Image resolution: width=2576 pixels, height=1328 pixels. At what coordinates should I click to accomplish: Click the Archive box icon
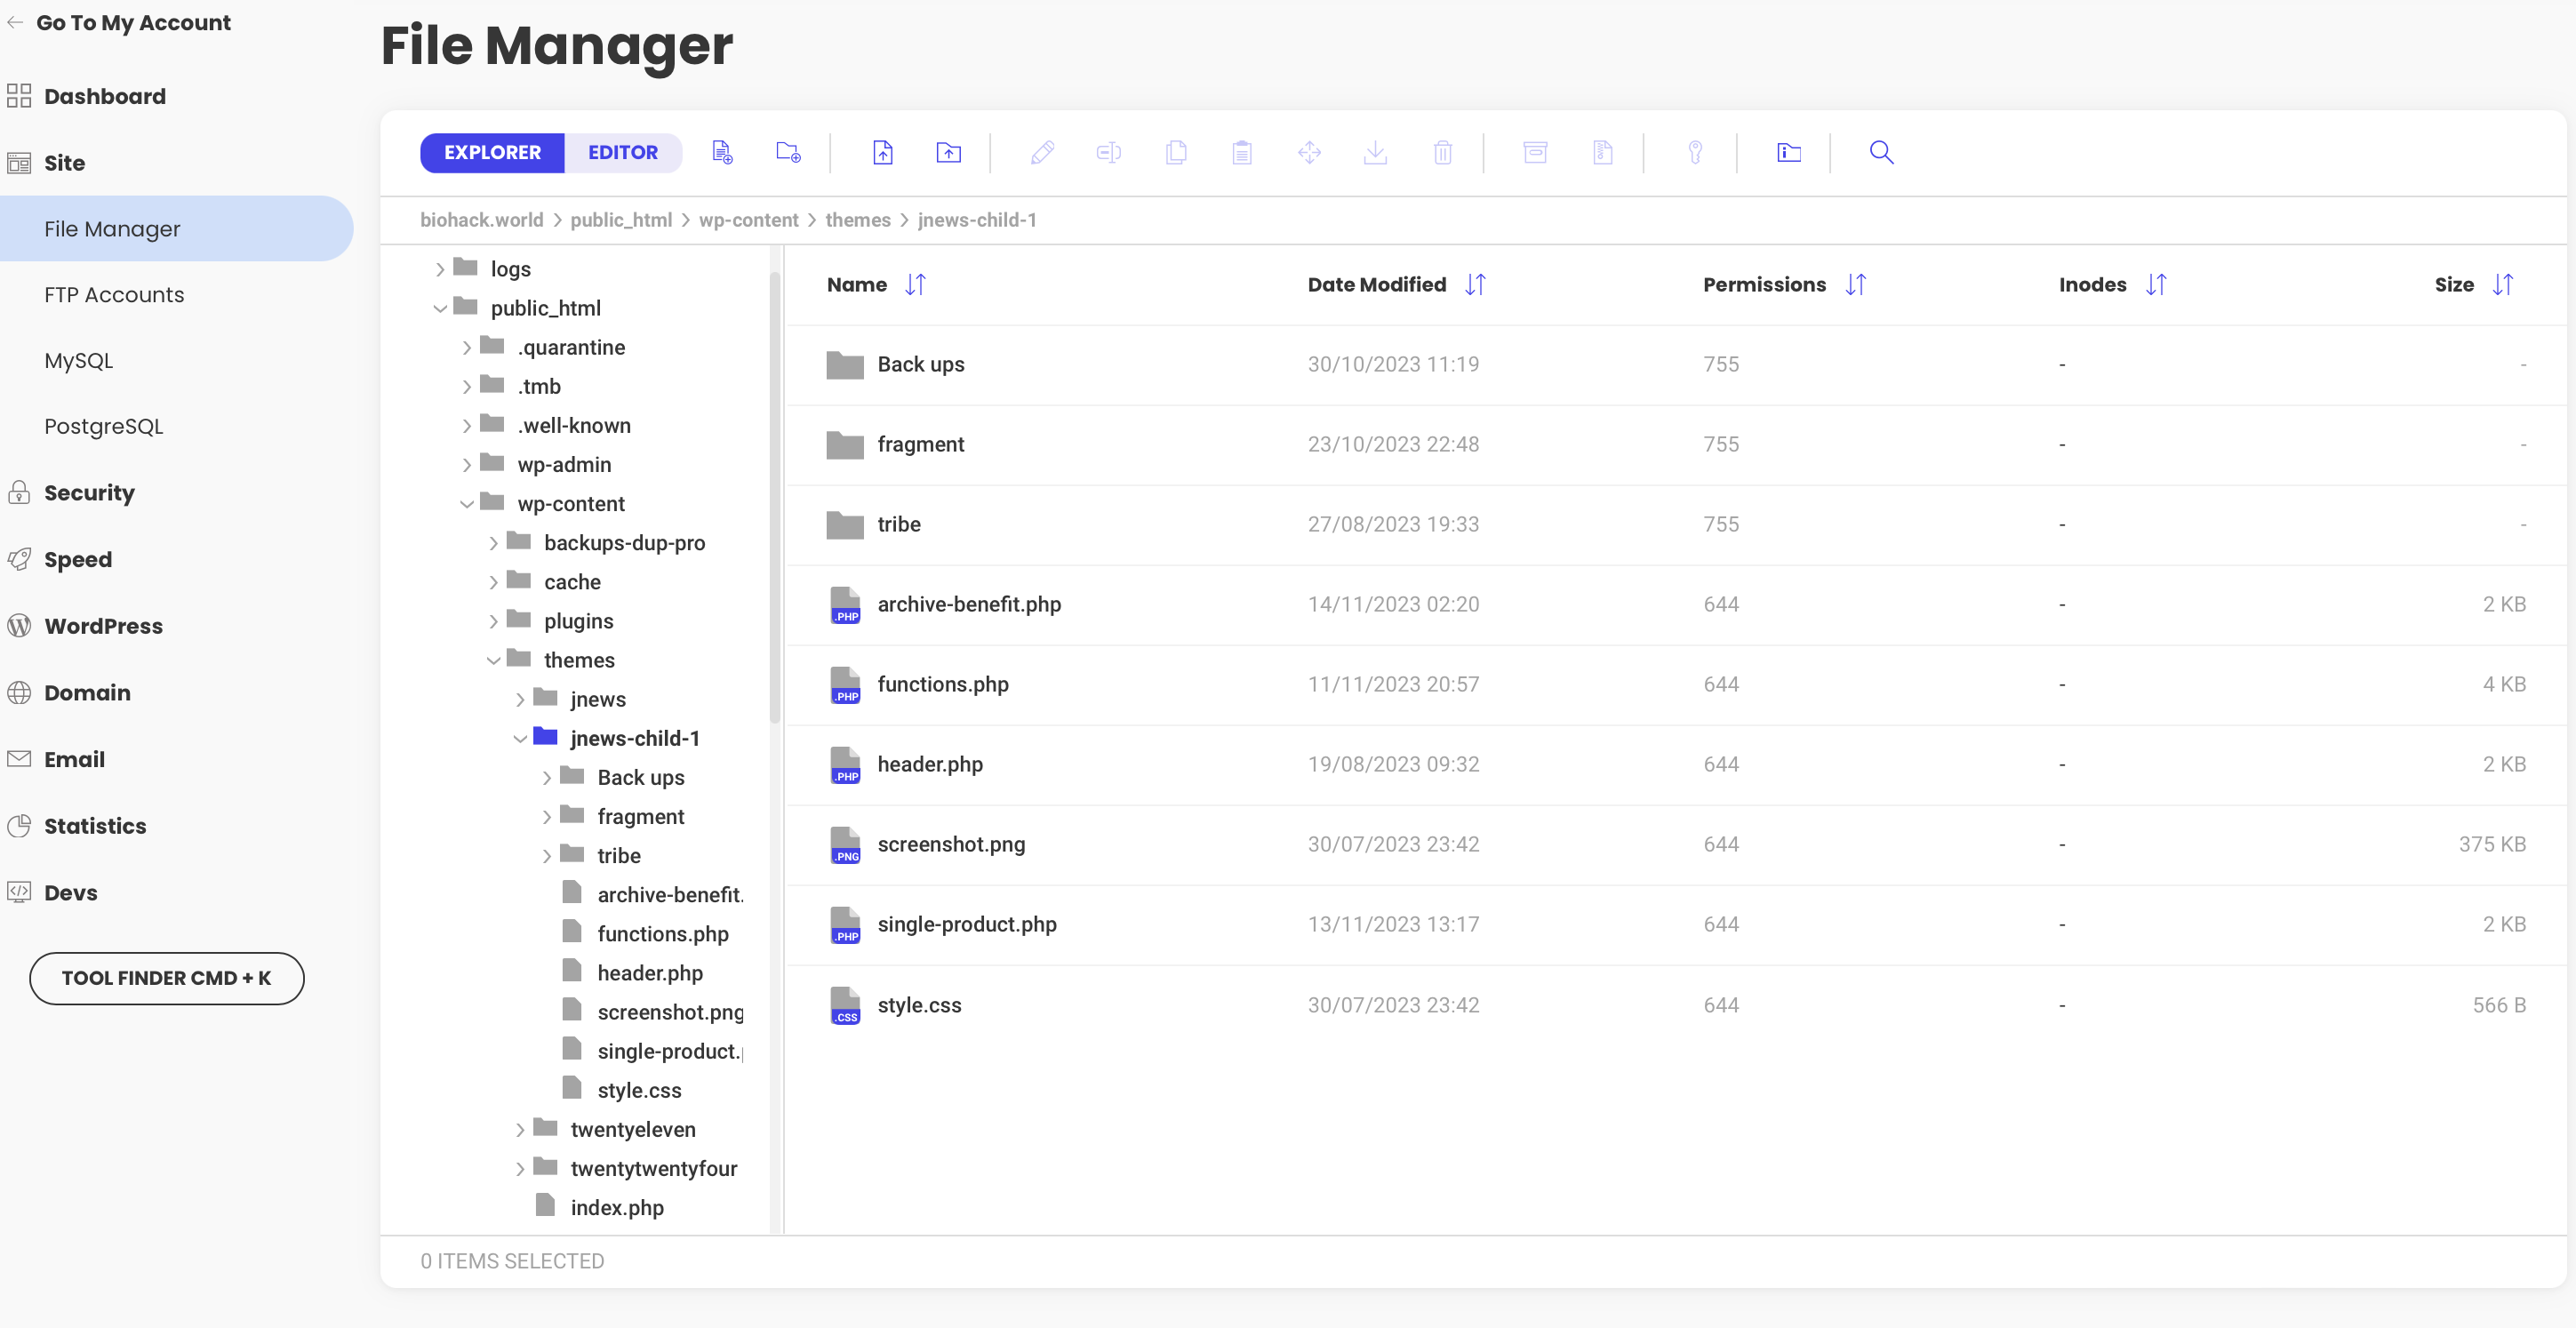coord(1535,152)
